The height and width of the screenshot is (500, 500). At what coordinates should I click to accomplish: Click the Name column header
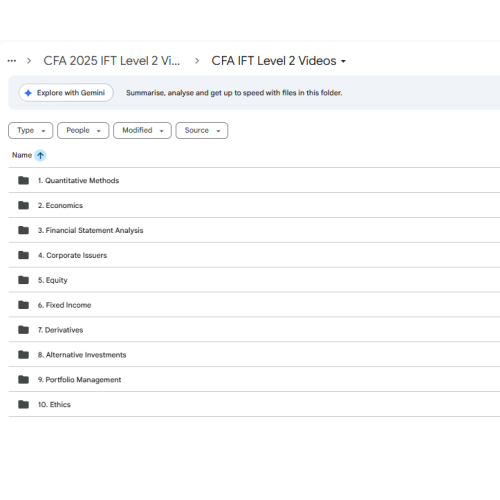point(22,155)
